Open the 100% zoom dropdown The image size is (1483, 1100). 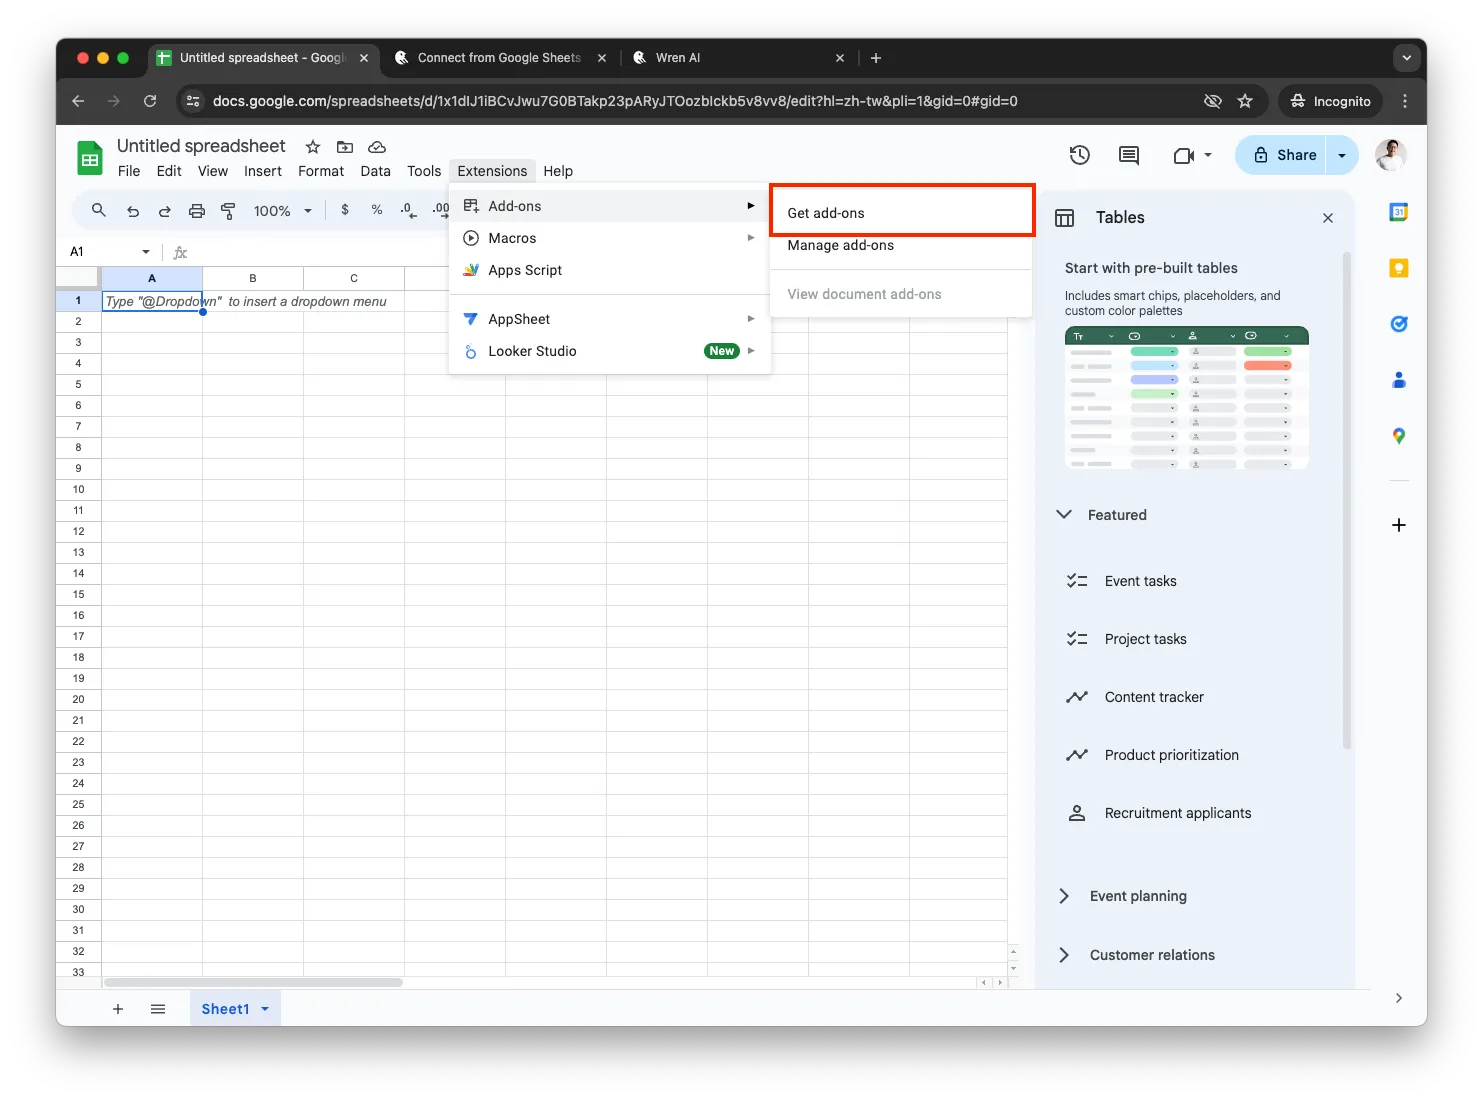pos(282,210)
